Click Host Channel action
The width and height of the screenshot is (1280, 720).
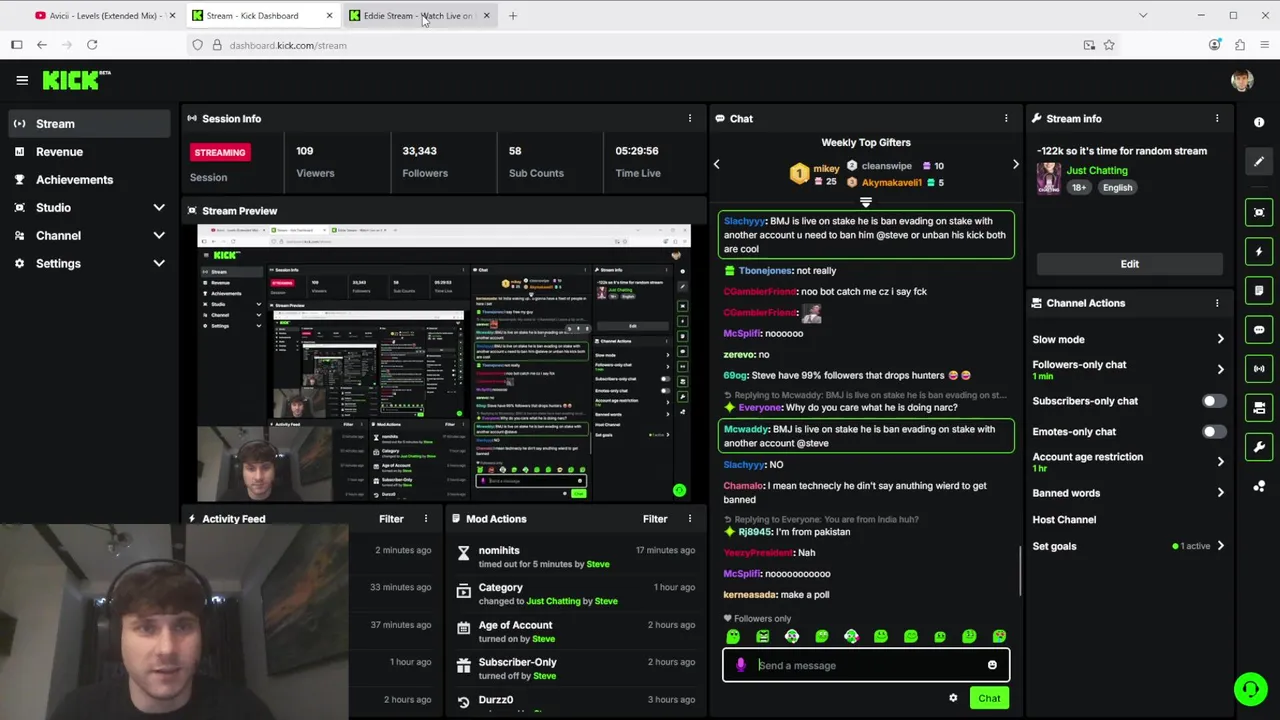1064,520
